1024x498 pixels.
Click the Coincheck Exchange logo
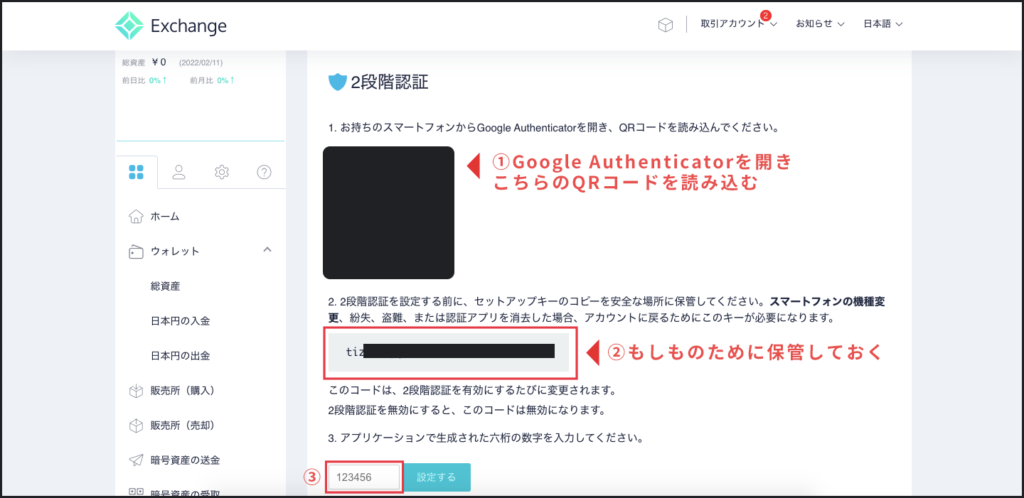(x=171, y=26)
